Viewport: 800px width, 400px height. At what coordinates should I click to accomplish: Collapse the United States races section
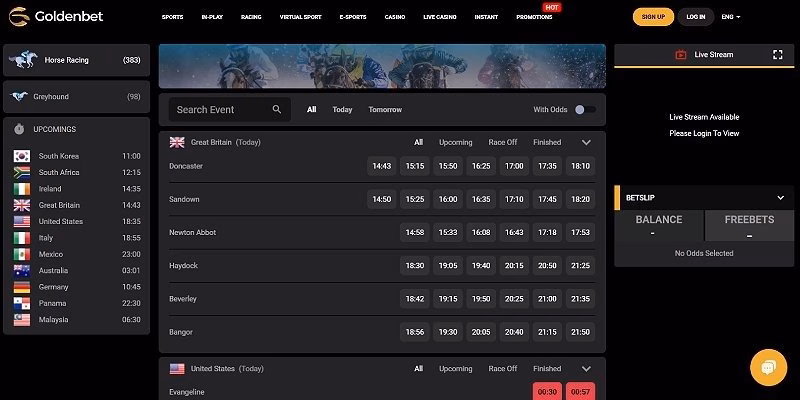(586, 368)
